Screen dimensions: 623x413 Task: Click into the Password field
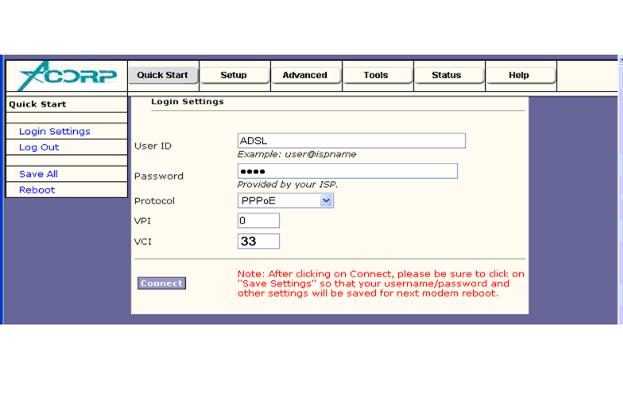347,171
